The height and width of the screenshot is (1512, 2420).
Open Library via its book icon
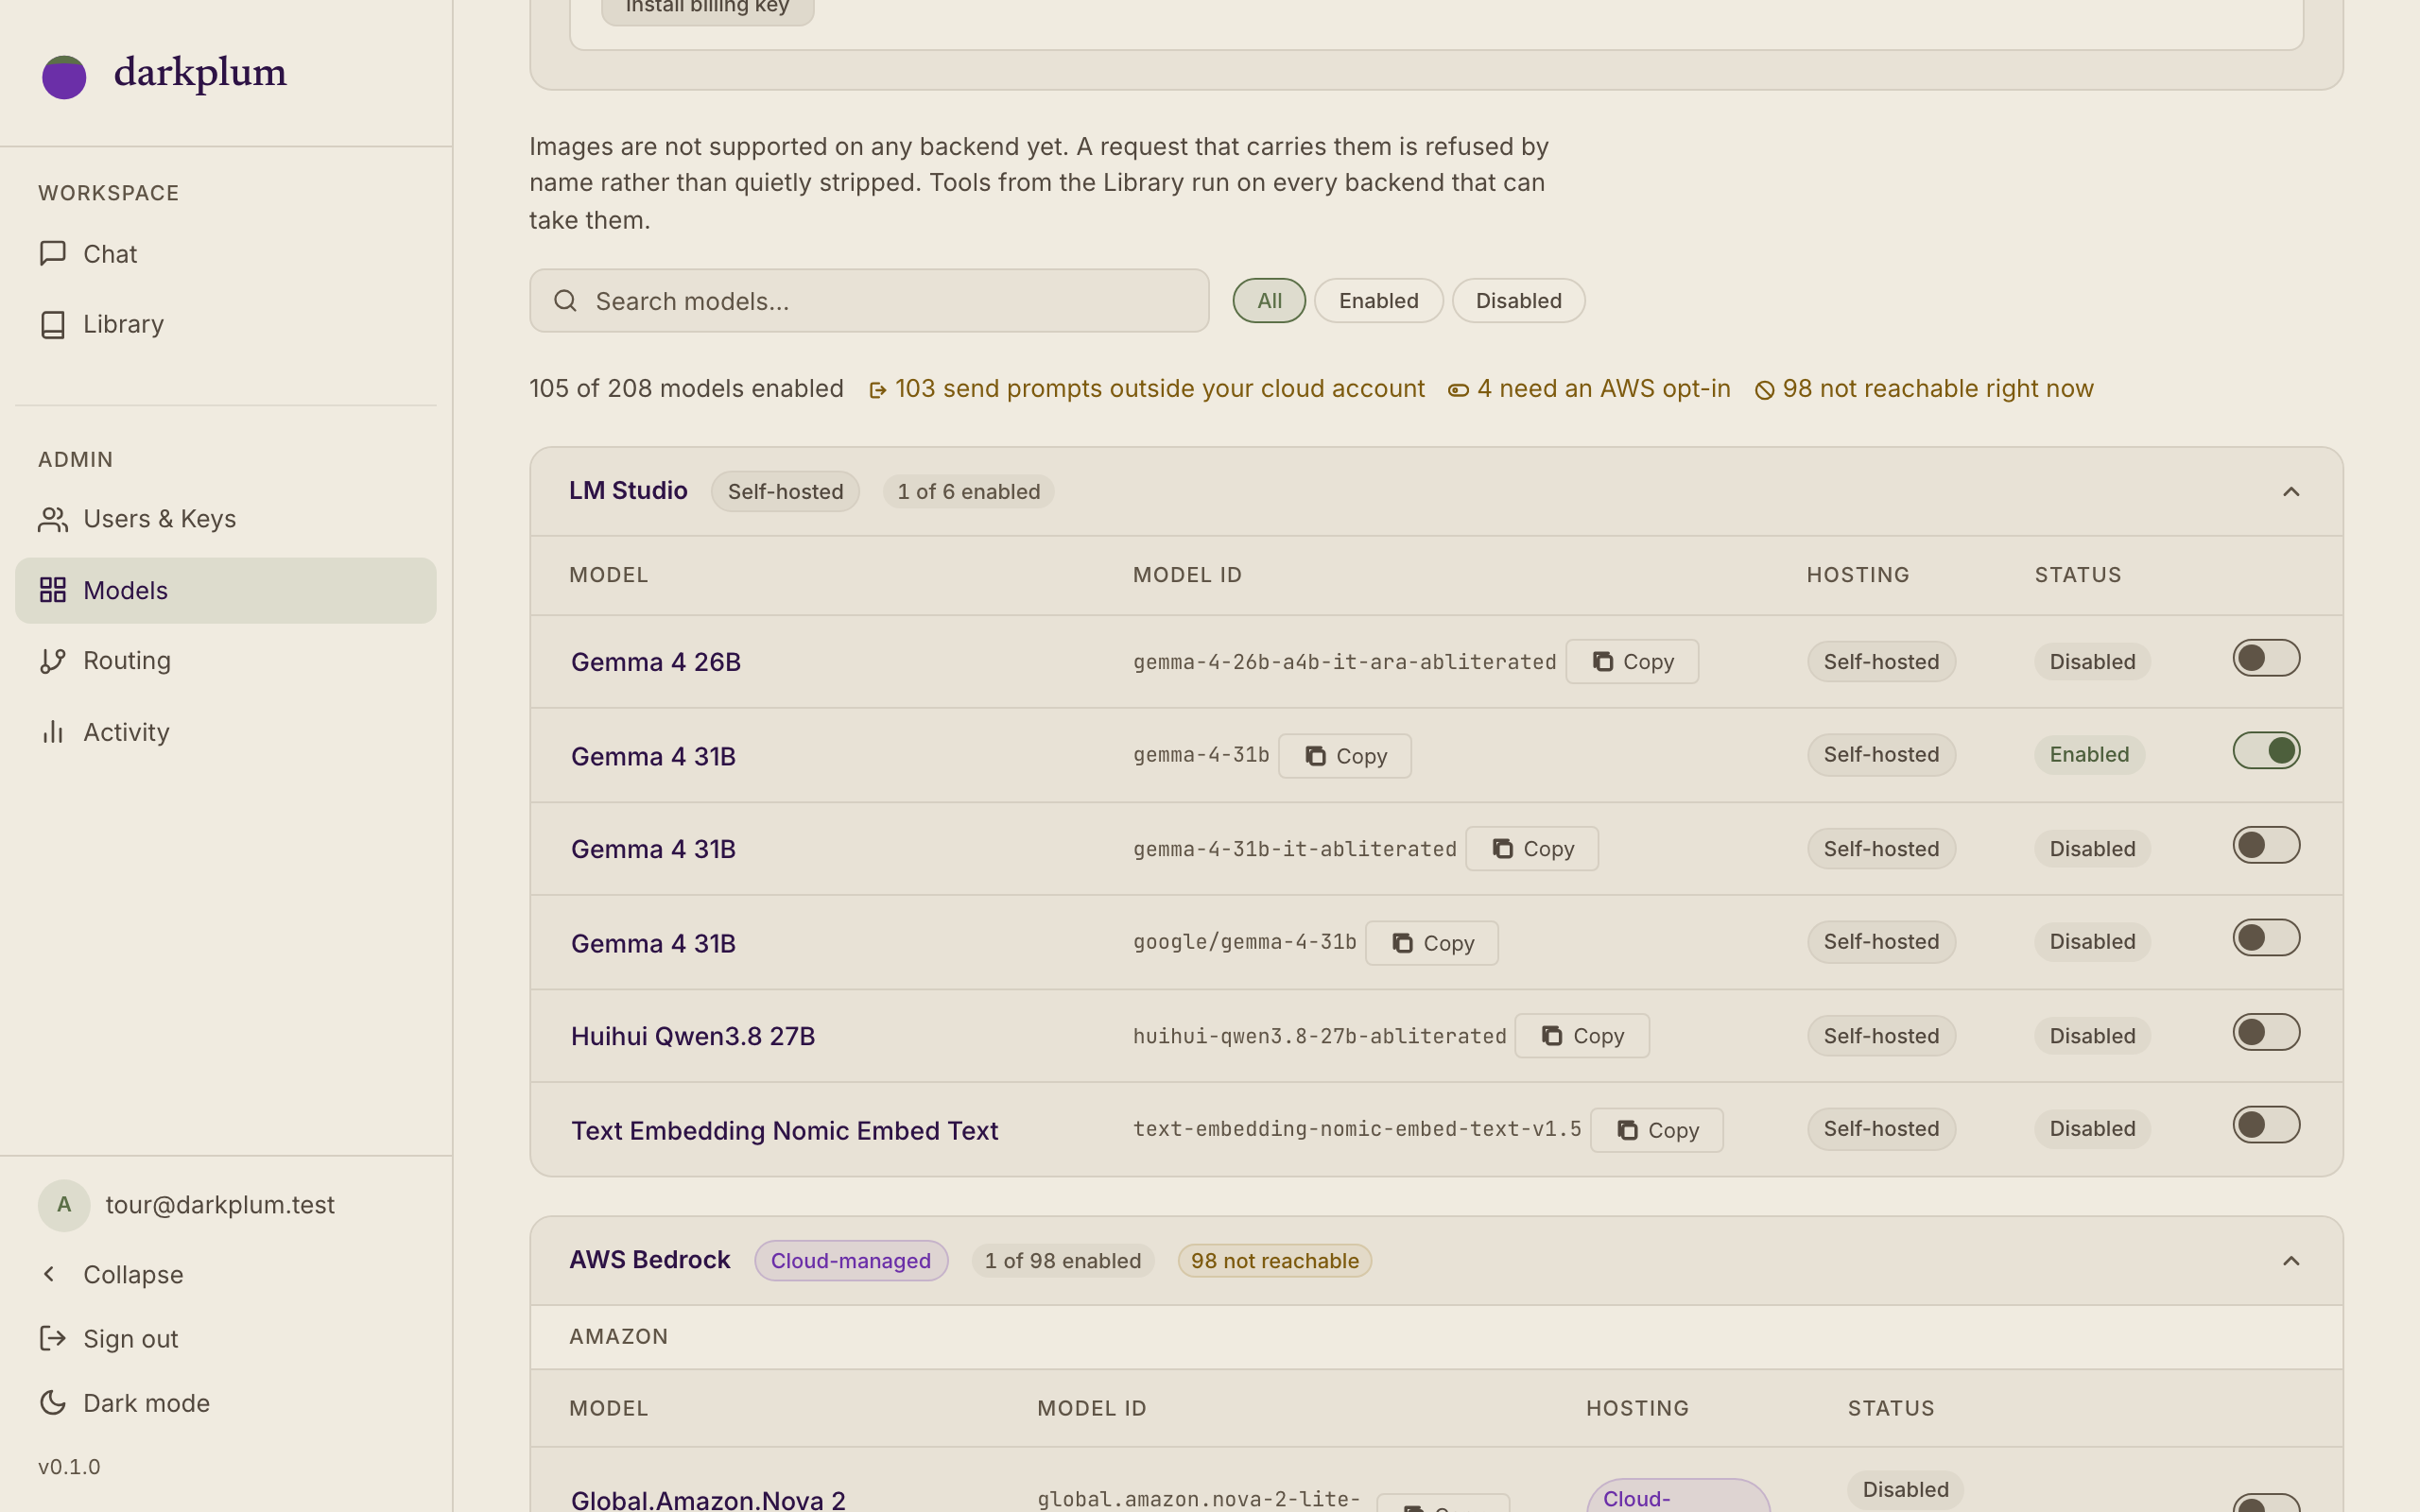point(53,324)
